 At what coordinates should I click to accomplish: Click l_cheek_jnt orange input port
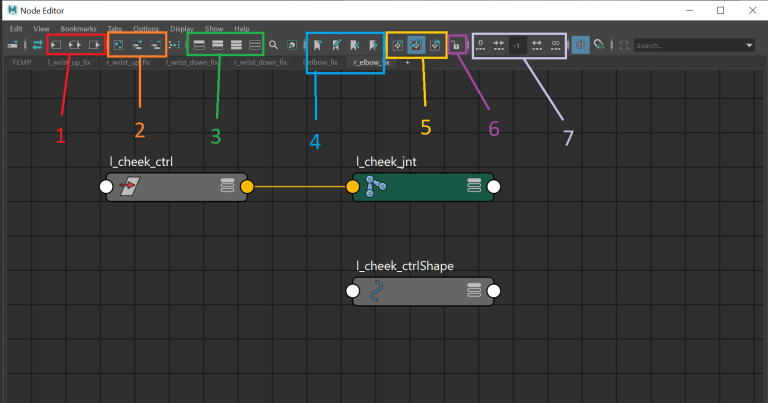pos(353,187)
